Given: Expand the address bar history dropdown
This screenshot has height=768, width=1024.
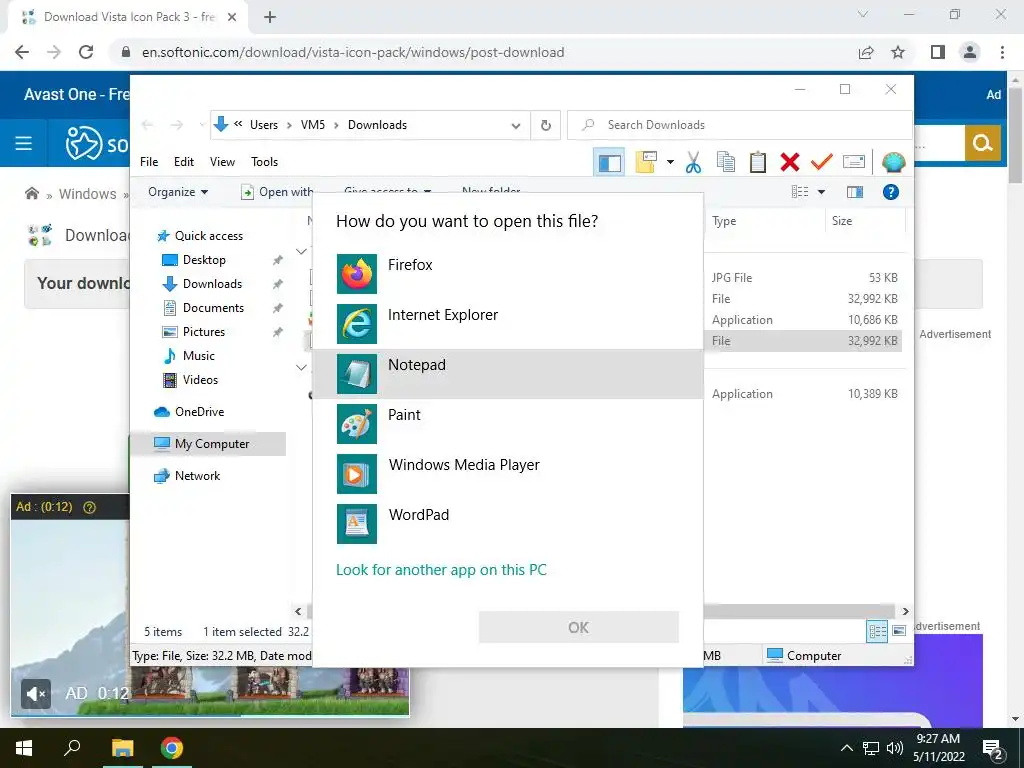Looking at the screenshot, I should 516,125.
